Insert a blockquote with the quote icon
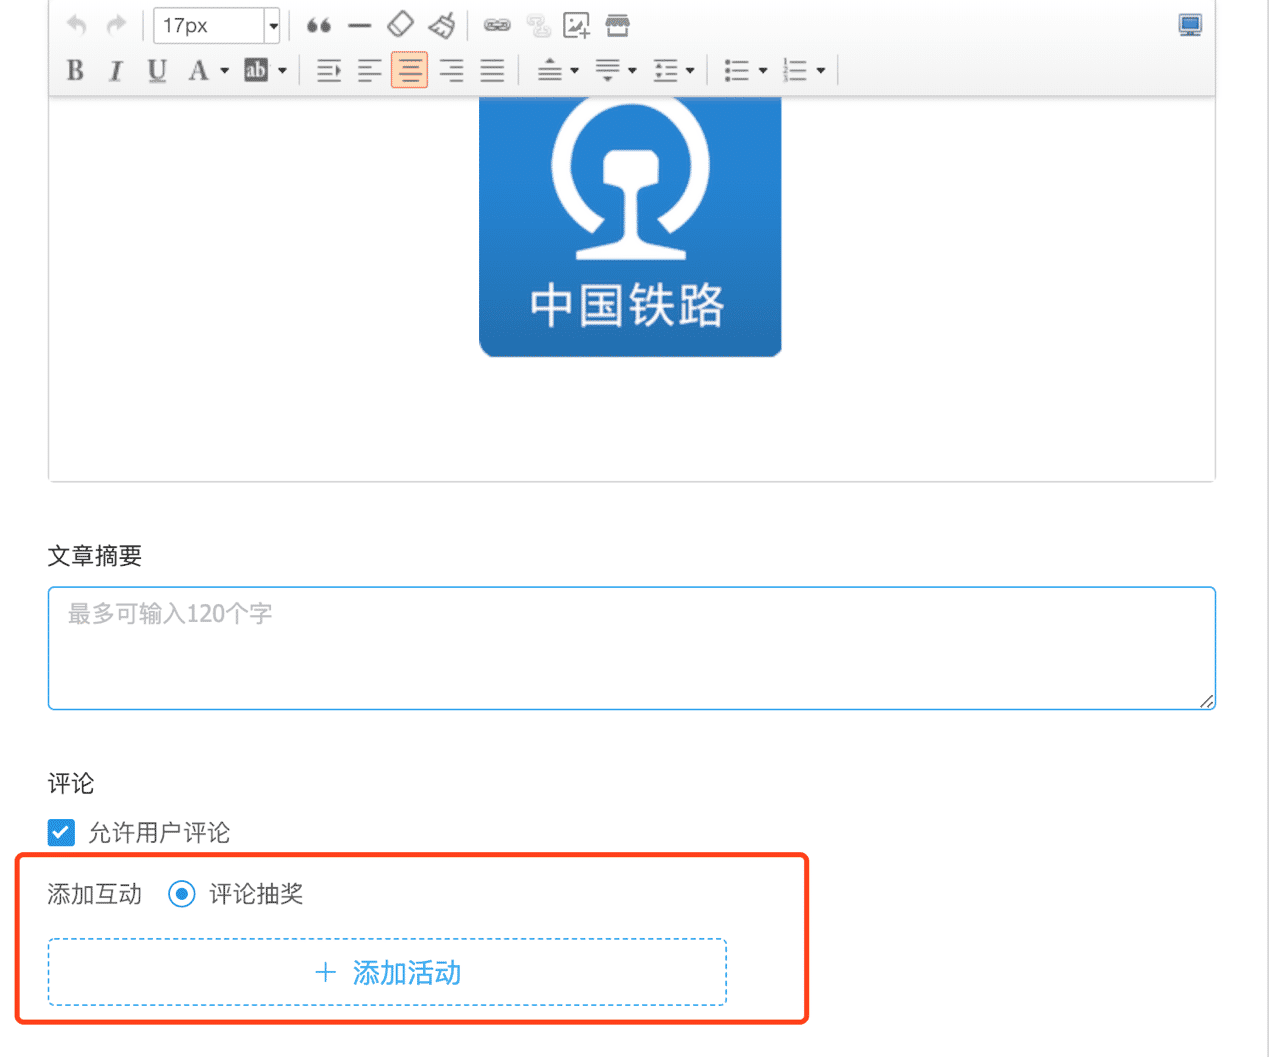 coord(319,25)
